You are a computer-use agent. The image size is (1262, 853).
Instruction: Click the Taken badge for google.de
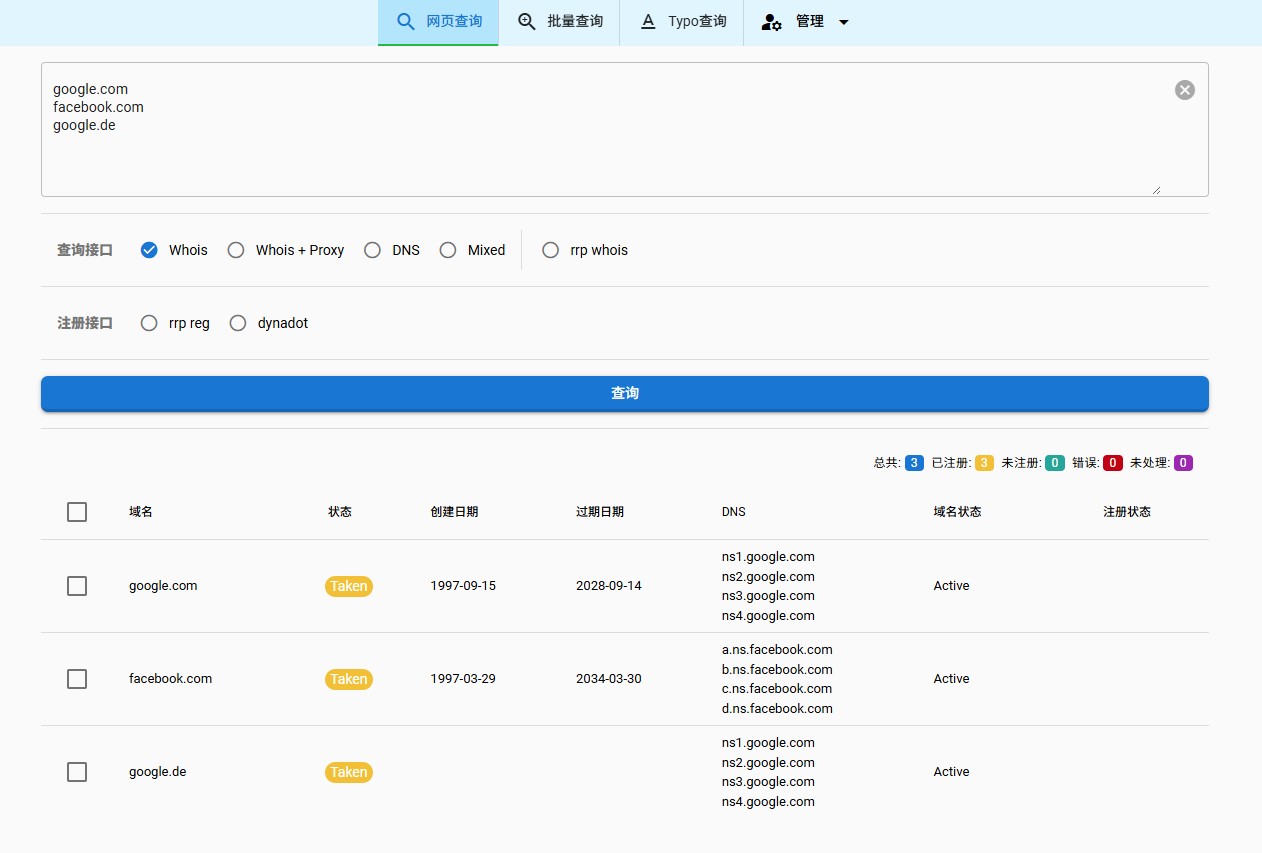(x=349, y=772)
